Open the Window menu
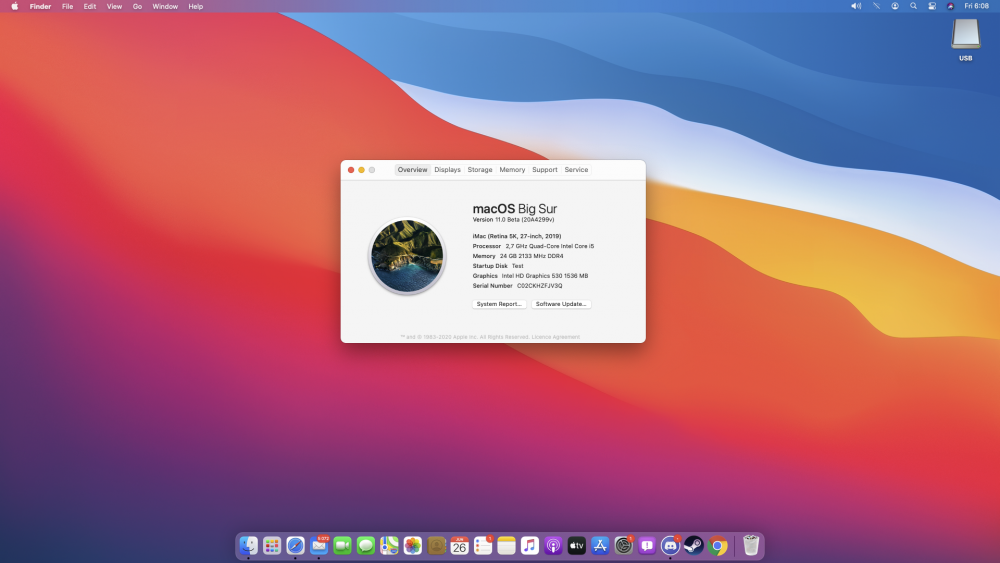1000x563 pixels. 165,6
